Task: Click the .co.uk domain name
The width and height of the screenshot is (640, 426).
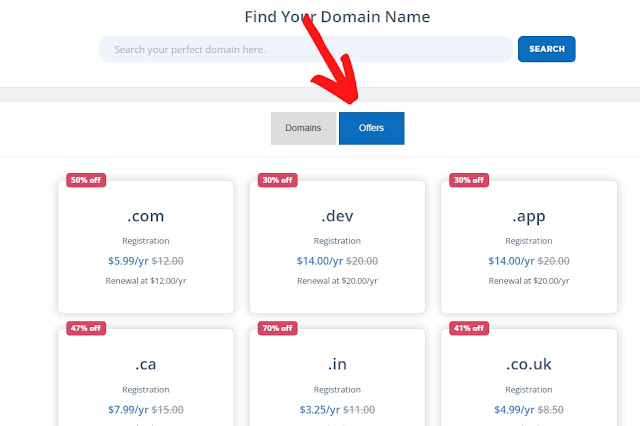Action: click(529, 364)
